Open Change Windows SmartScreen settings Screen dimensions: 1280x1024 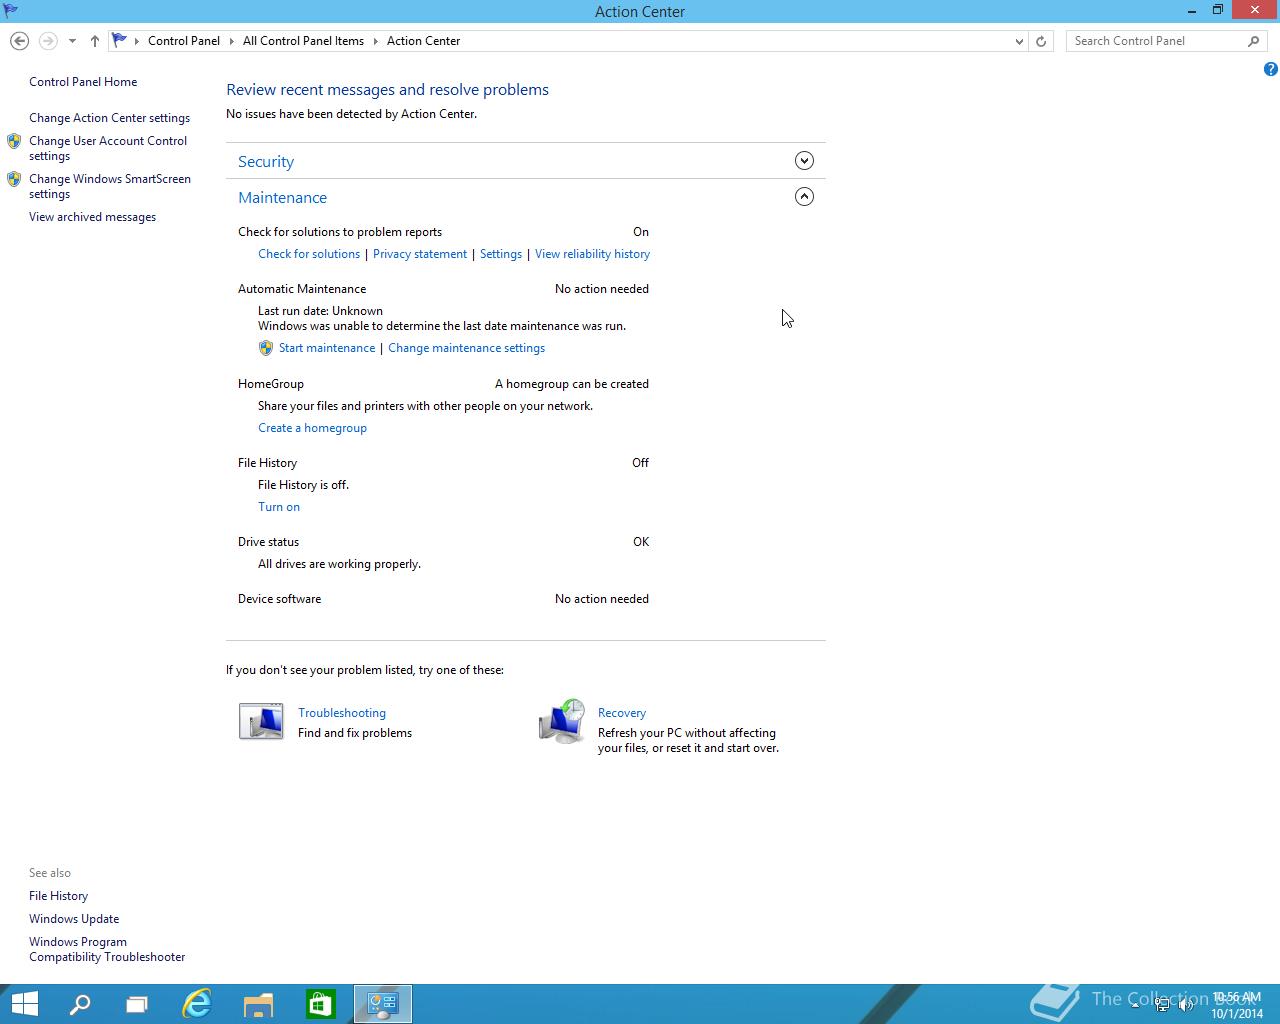110,186
